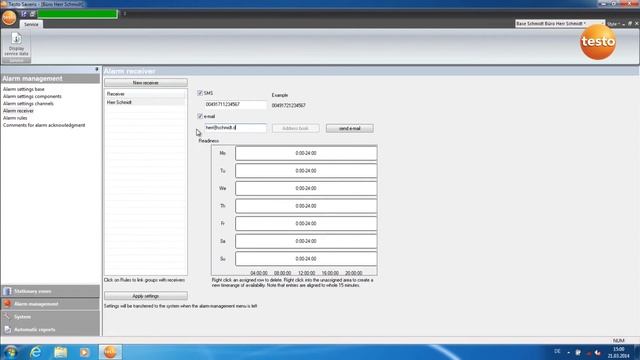Click the Stationary zones section icon
The height and width of the screenshot is (360, 640).
click(x=7, y=291)
